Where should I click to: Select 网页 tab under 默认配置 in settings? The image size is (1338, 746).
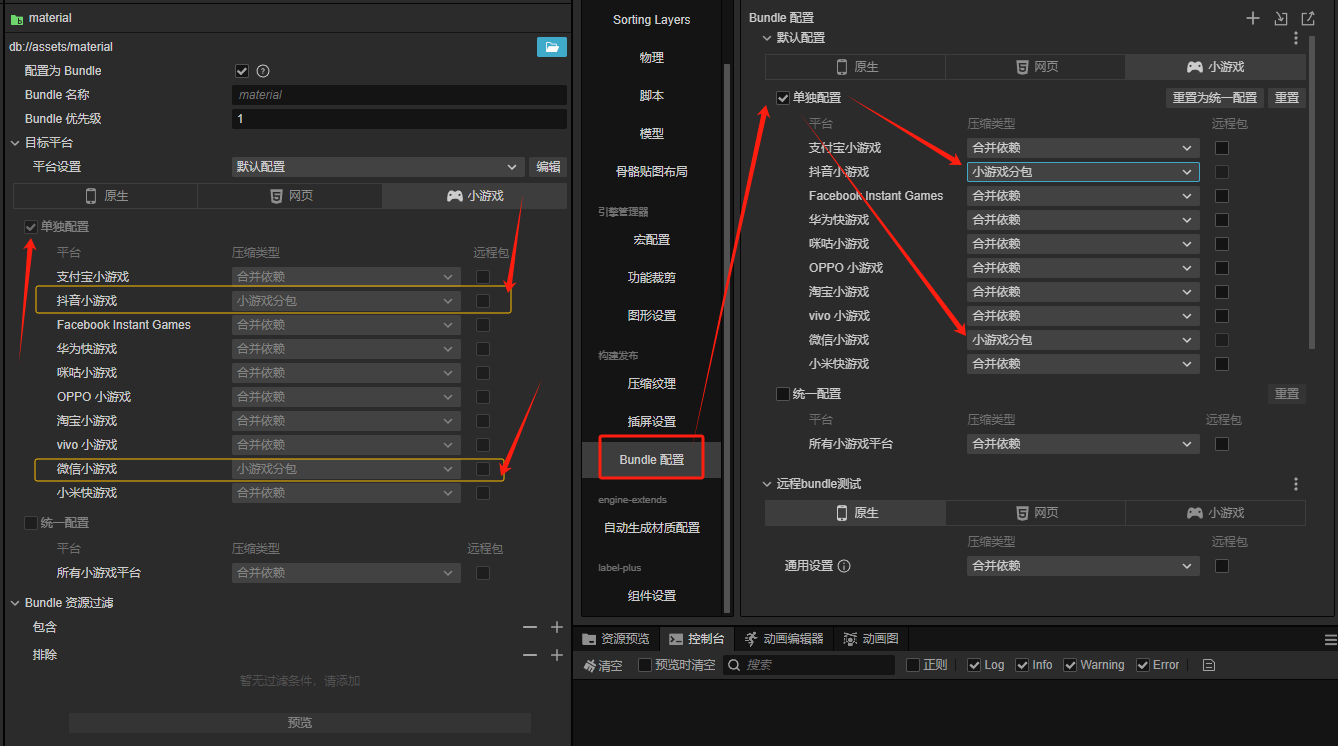point(1035,67)
